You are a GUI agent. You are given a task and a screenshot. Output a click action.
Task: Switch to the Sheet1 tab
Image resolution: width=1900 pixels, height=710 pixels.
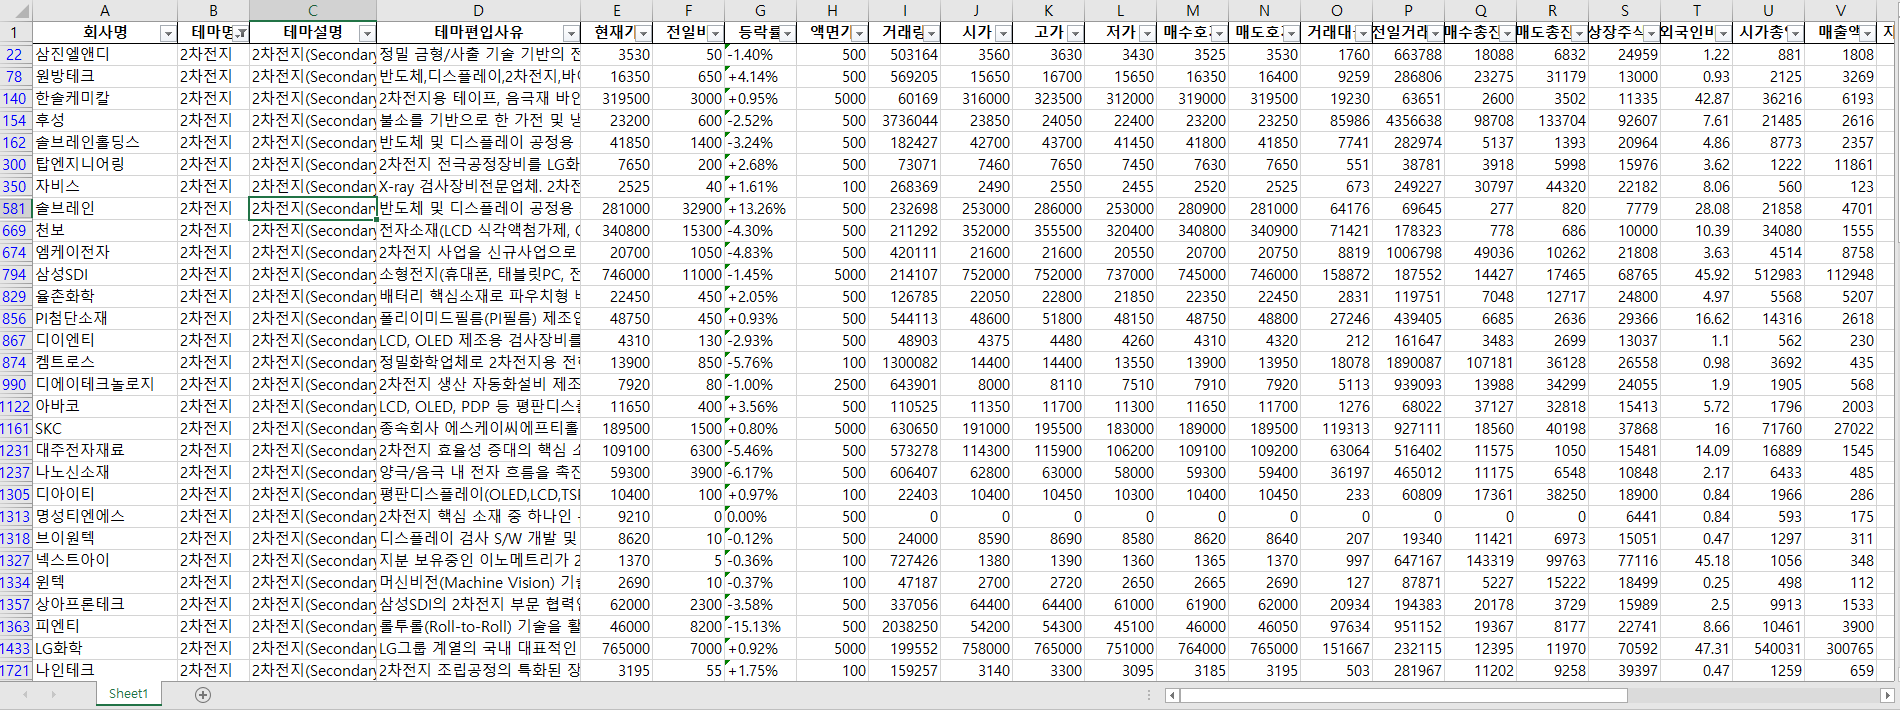[128, 694]
